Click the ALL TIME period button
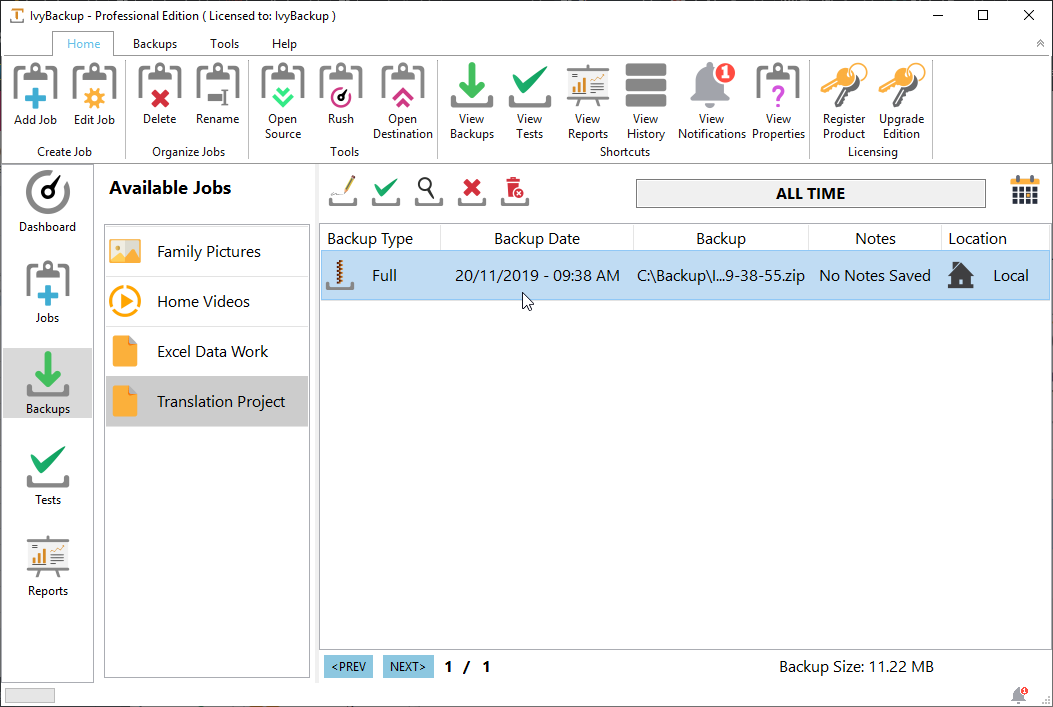The width and height of the screenshot is (1053, 707). (811, 193)
